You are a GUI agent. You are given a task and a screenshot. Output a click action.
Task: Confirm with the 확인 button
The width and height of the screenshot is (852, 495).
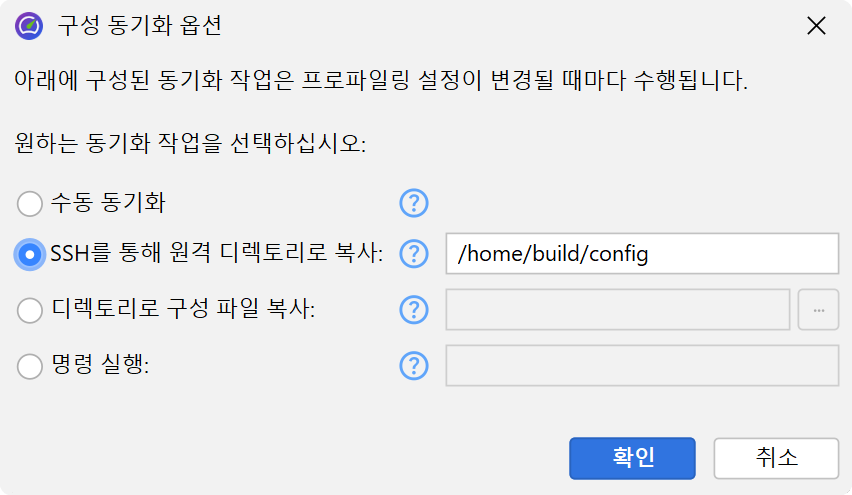click(632, 458)
